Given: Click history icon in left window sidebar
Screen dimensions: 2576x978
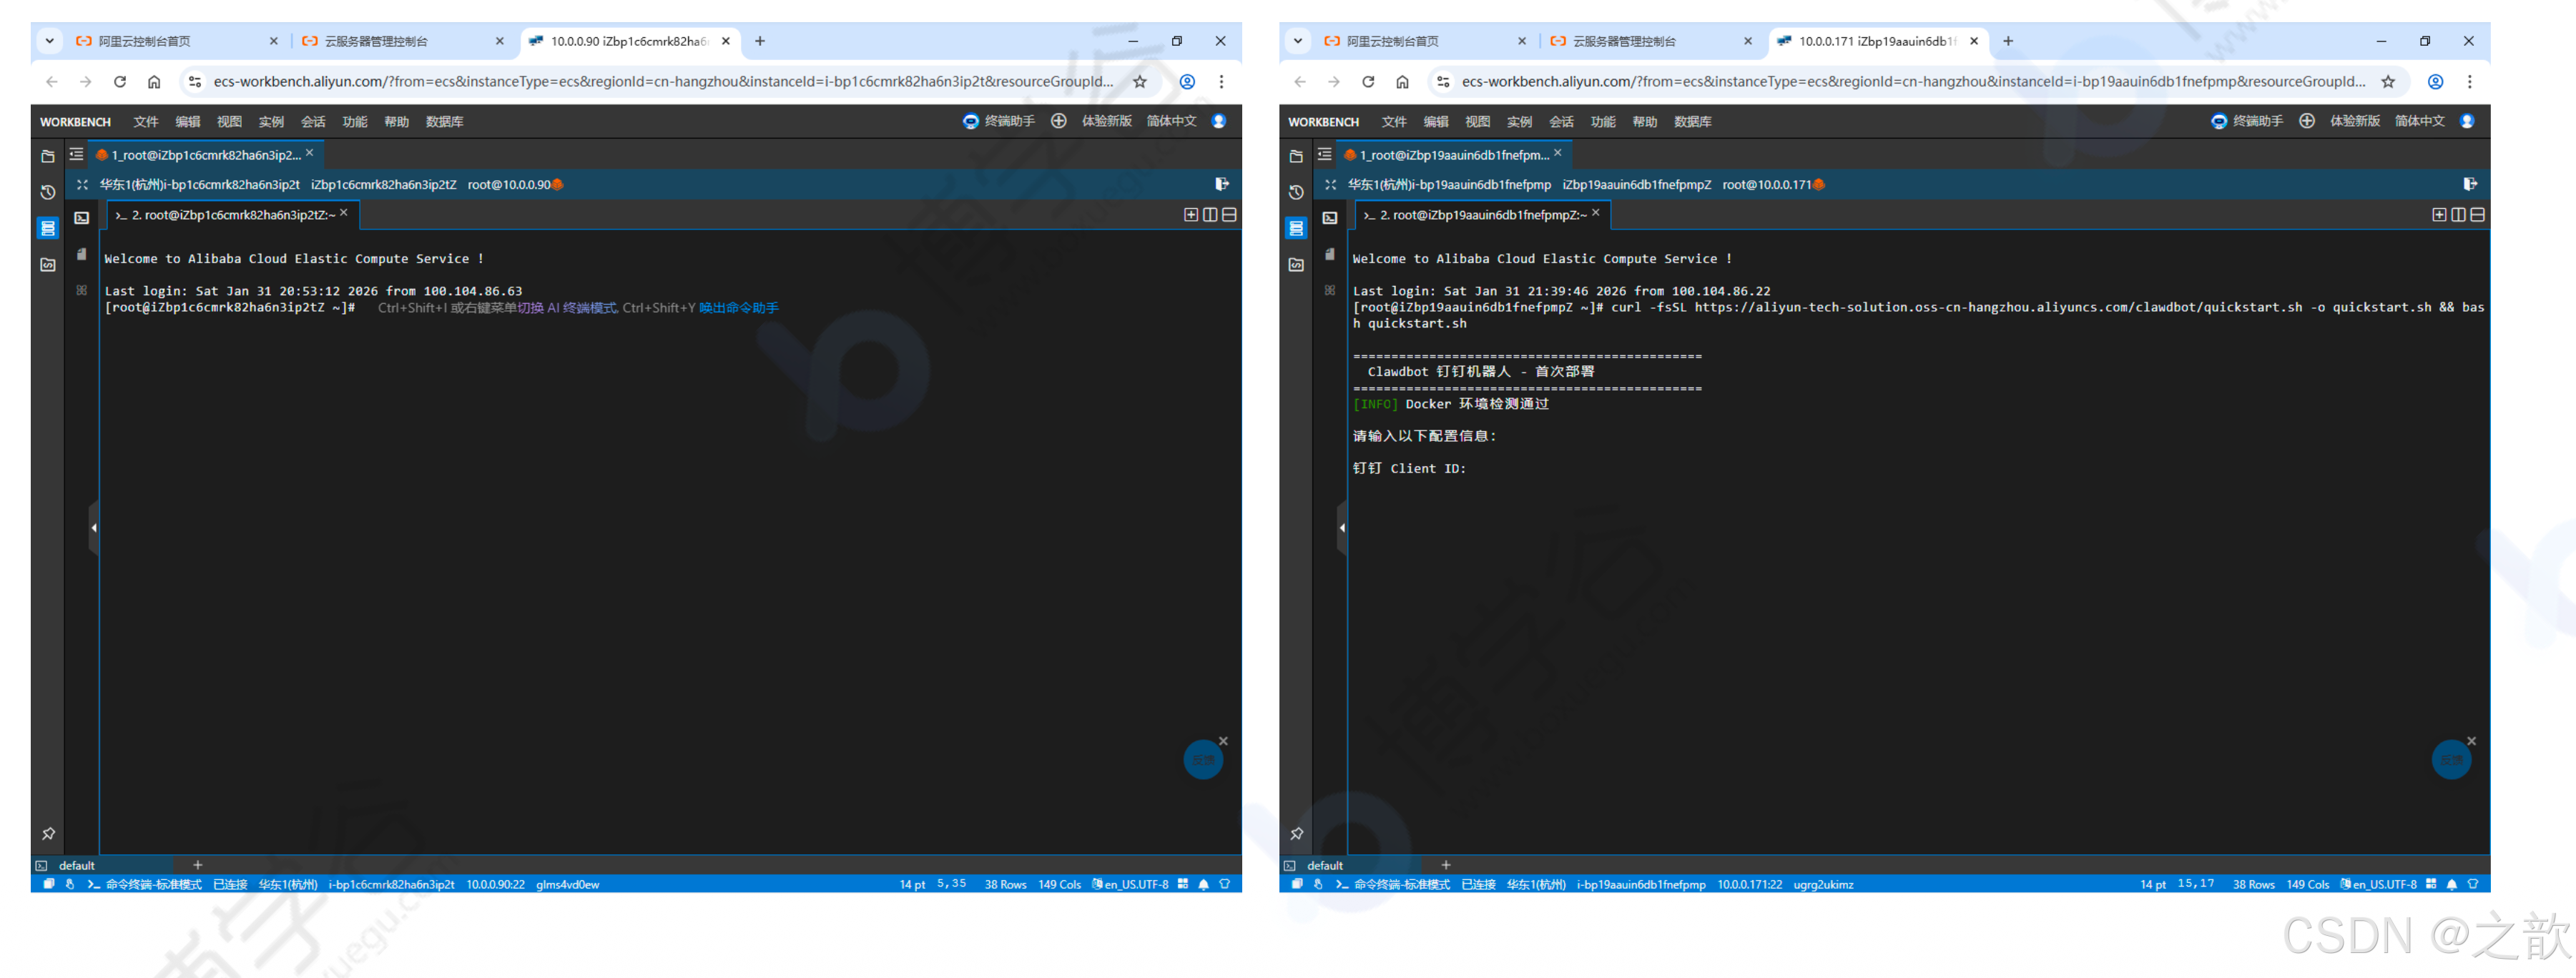Looking at the screenshot, I should tap(47, 192).
